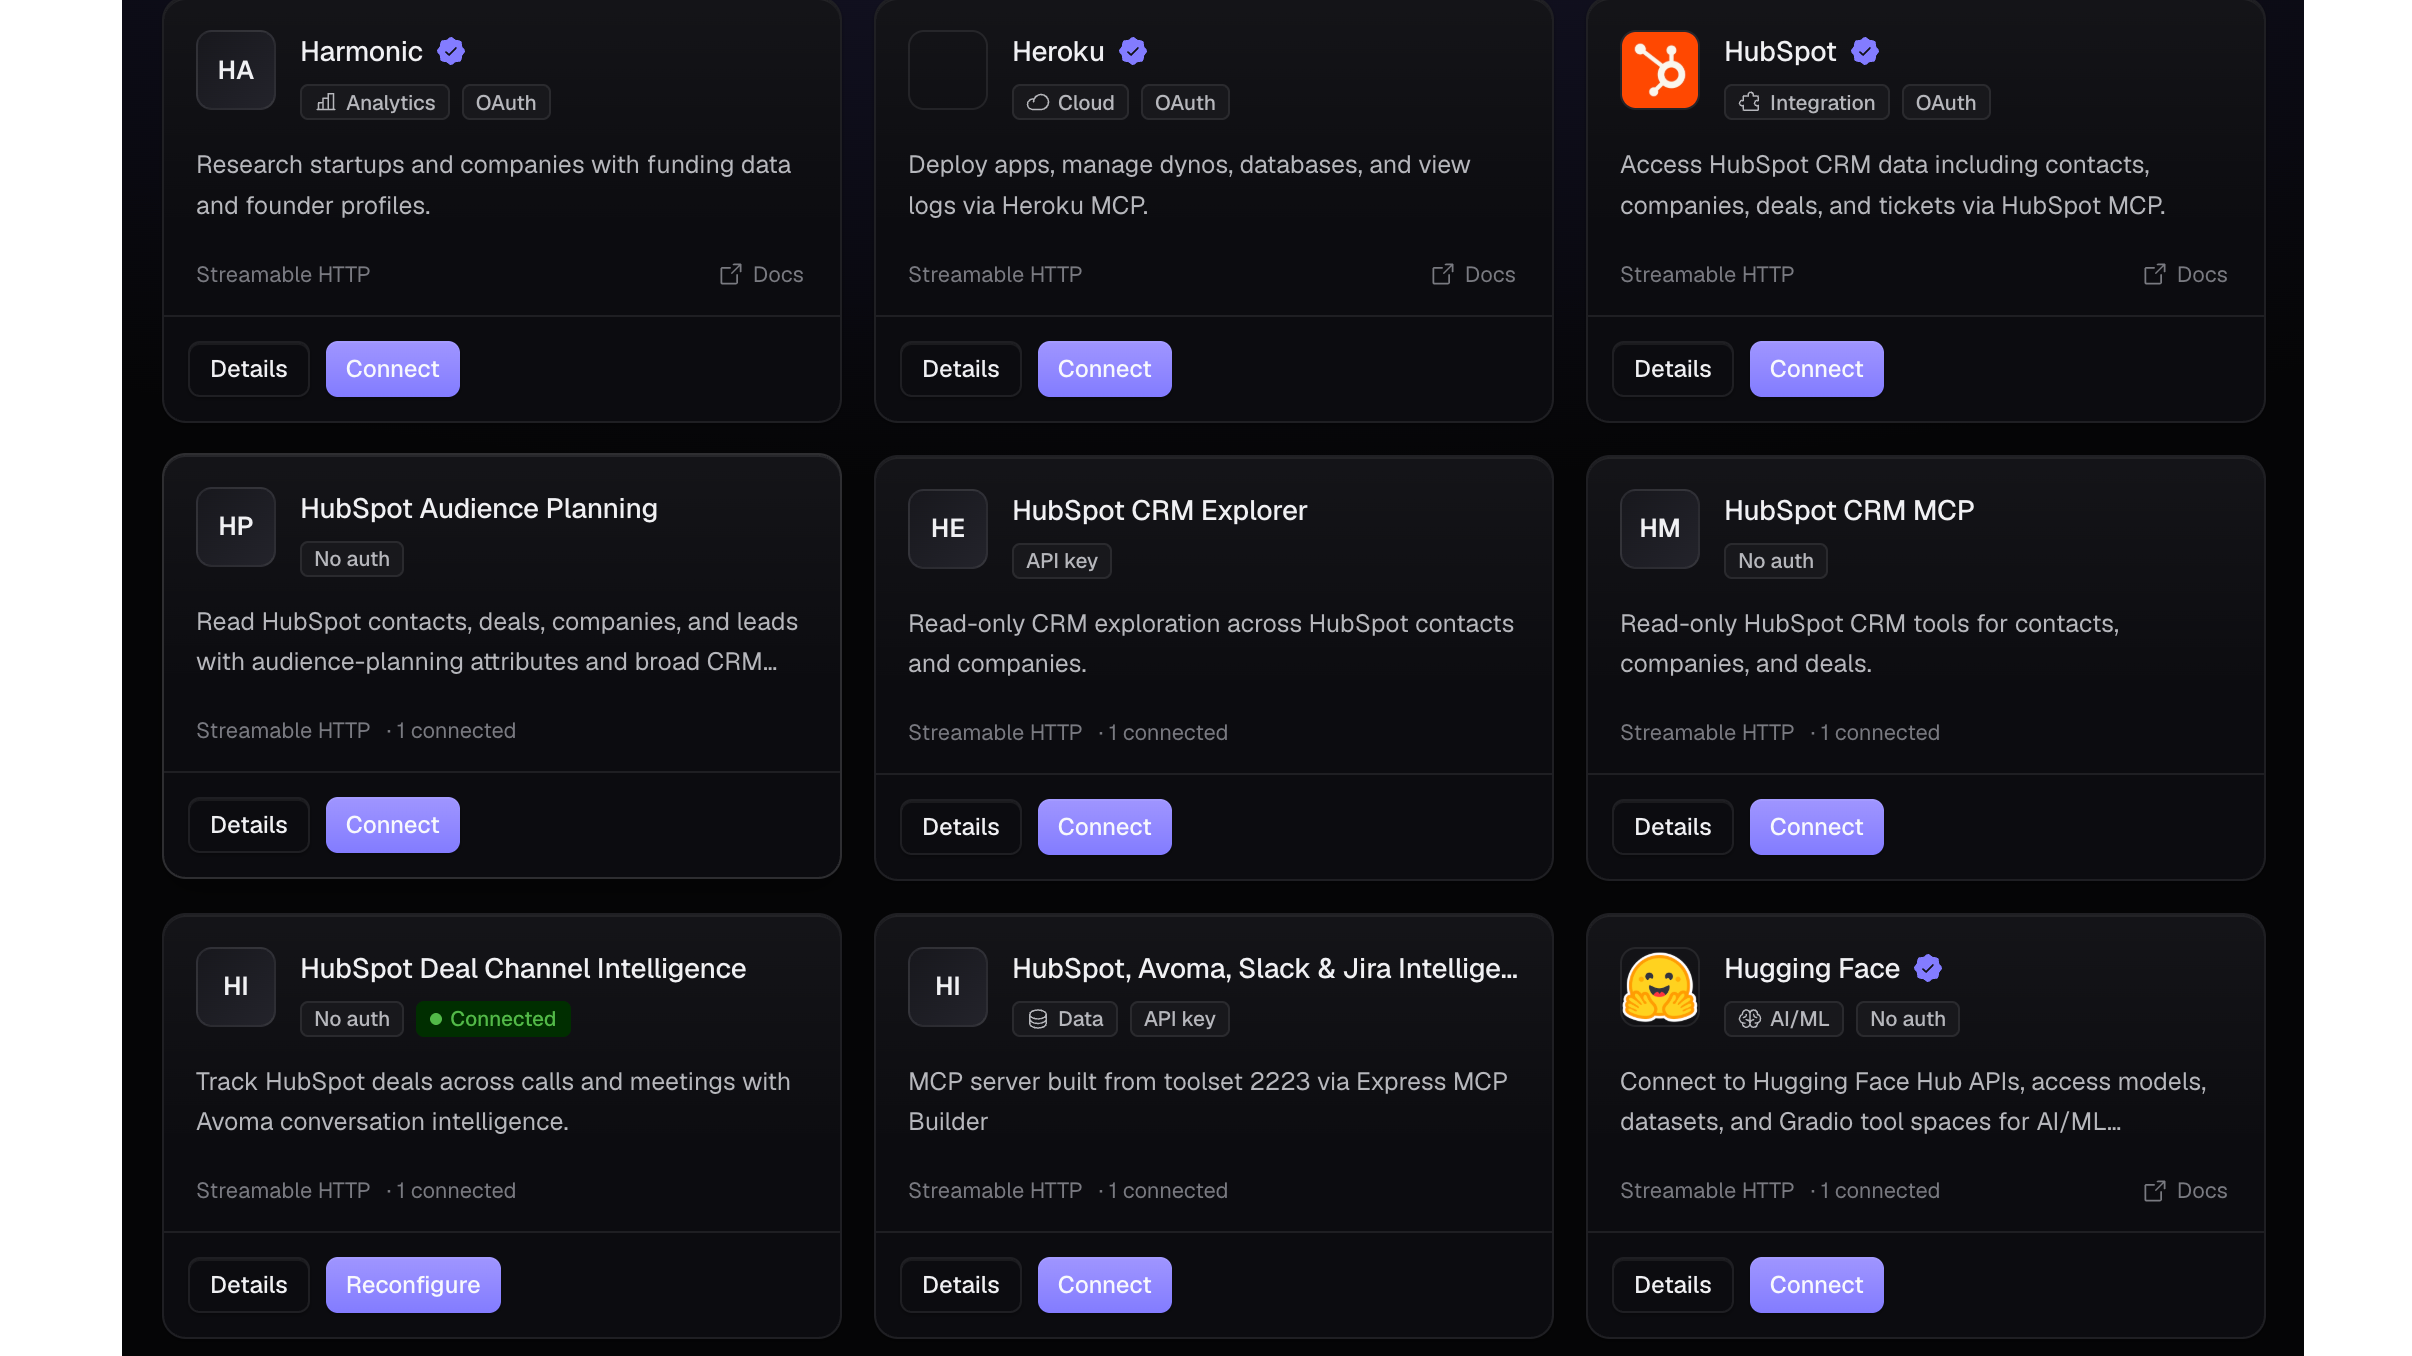Click the HubSpot orange logo icon
Image resolution: width=2412 pixels, height=1356 pixels.
point(1660,70)
